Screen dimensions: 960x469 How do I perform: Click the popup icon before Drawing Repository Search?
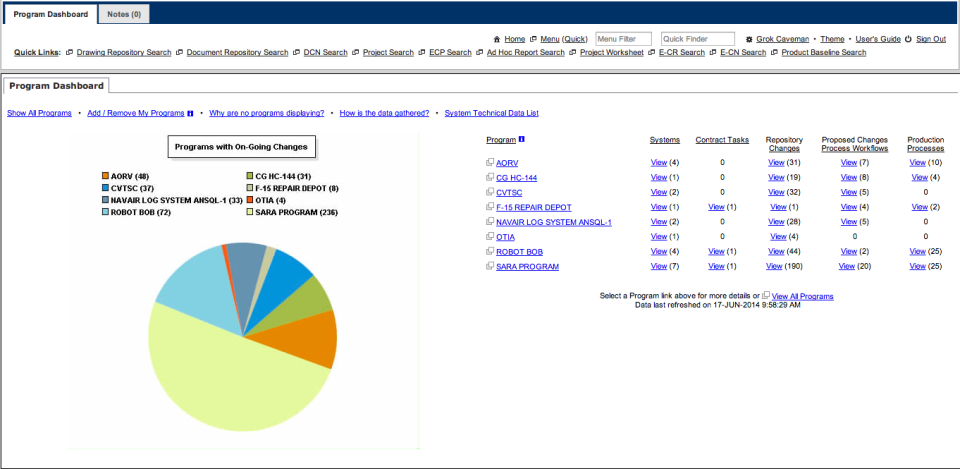(x=69, y=53)
